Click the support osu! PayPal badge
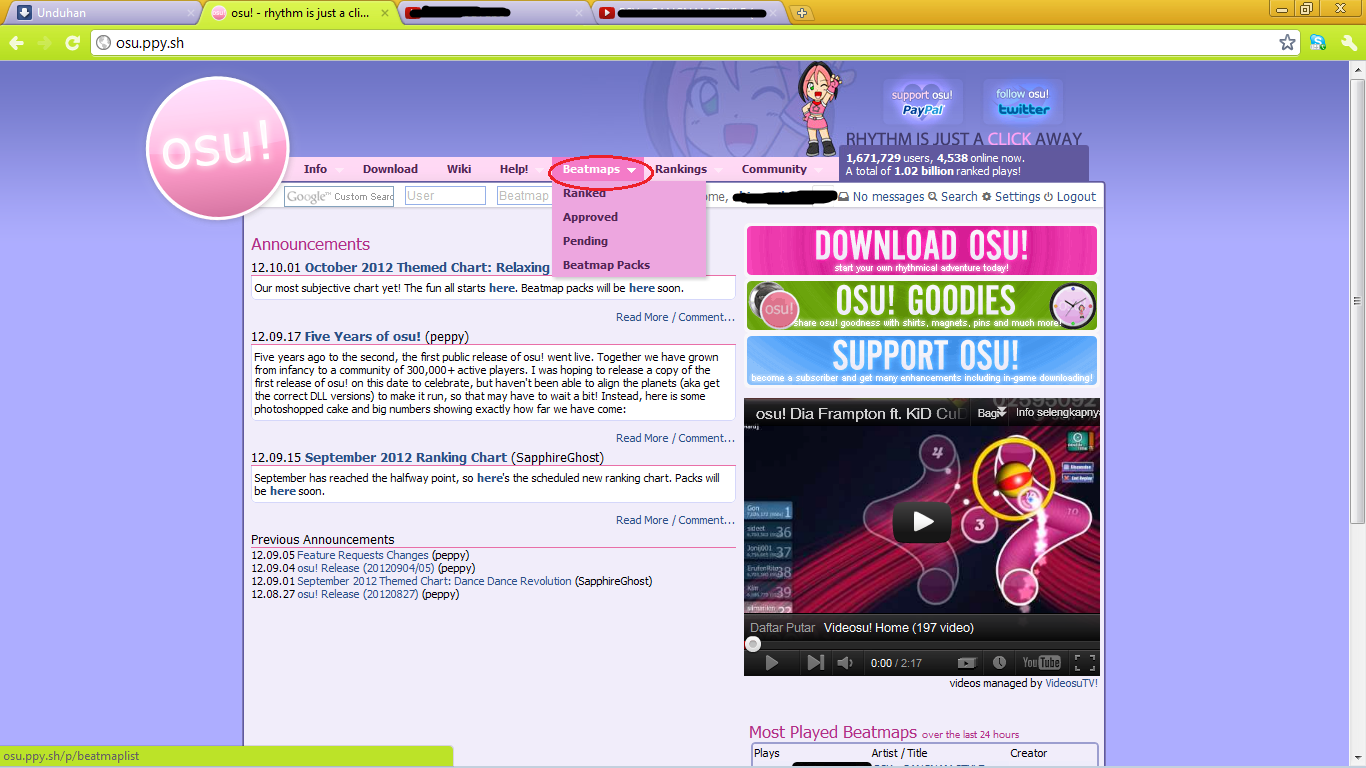Viewport: 1366px width, 768px height. 923,102
